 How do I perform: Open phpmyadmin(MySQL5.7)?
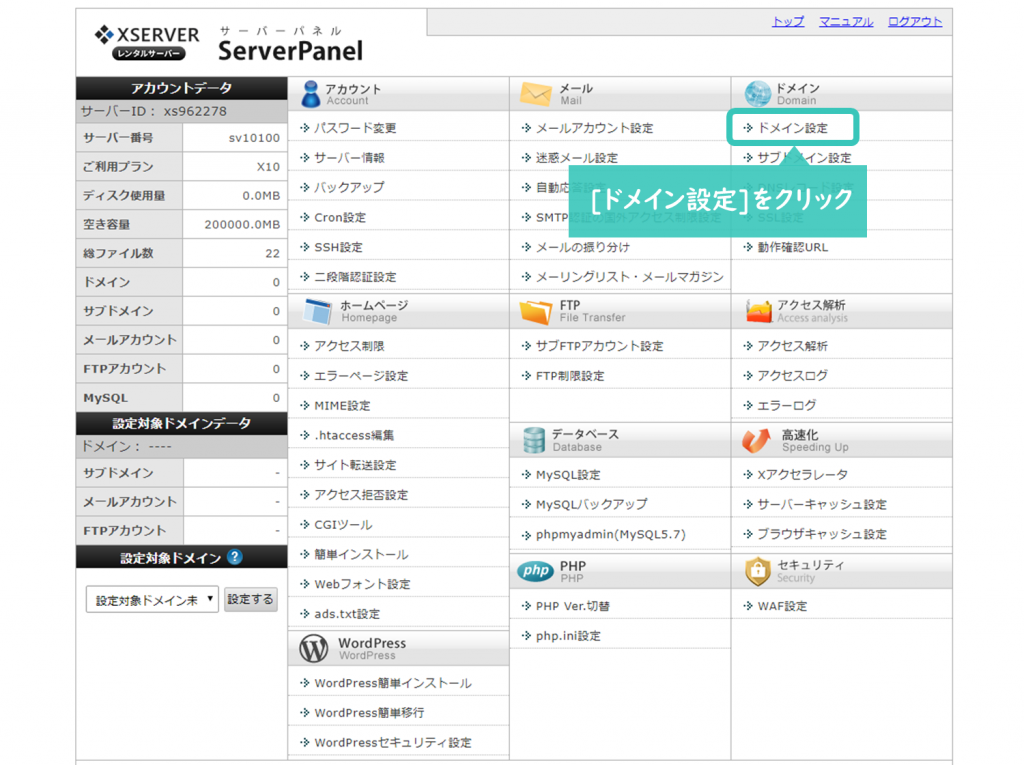click(611, 534)
